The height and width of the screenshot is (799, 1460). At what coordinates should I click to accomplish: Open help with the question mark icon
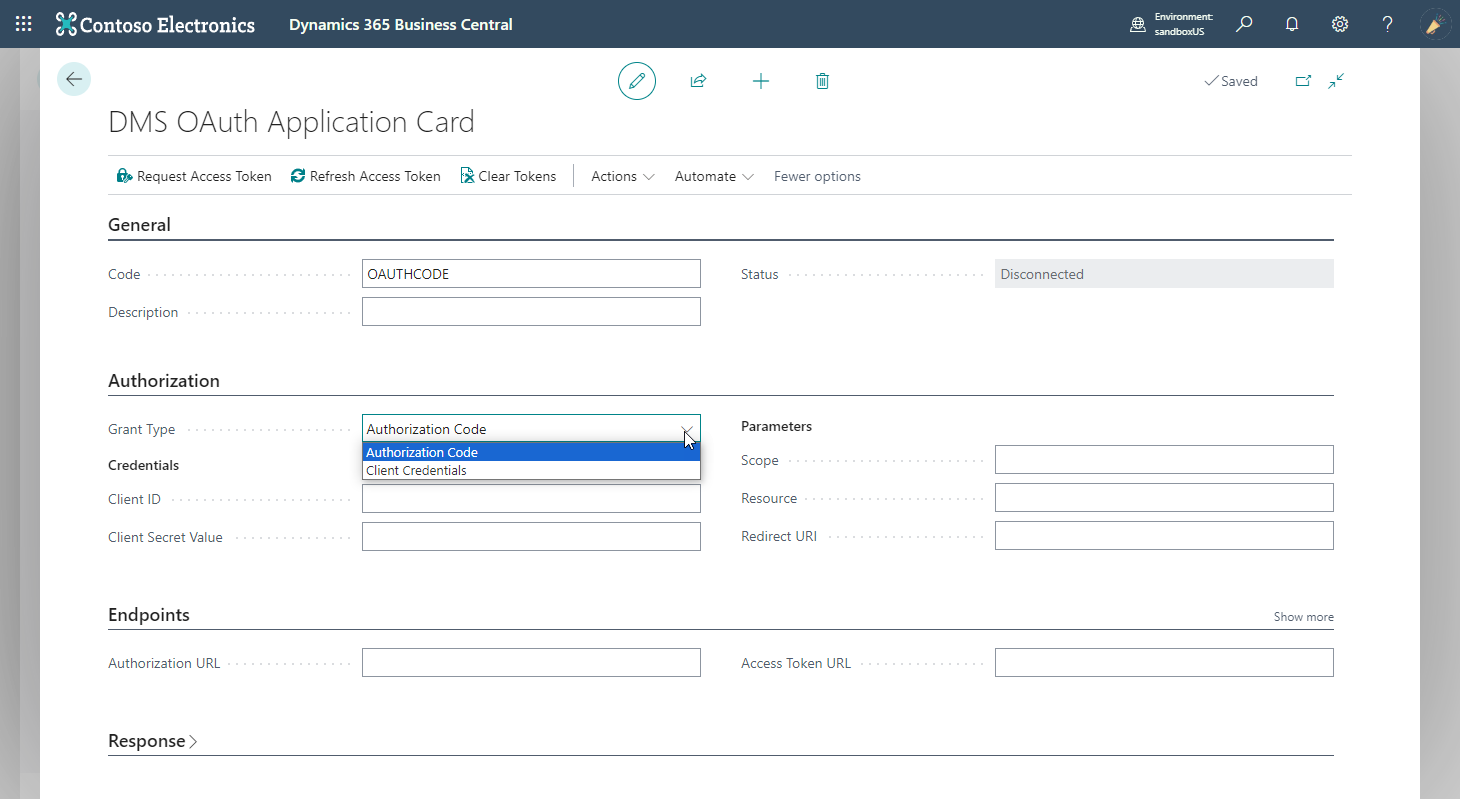point(1387,23)
